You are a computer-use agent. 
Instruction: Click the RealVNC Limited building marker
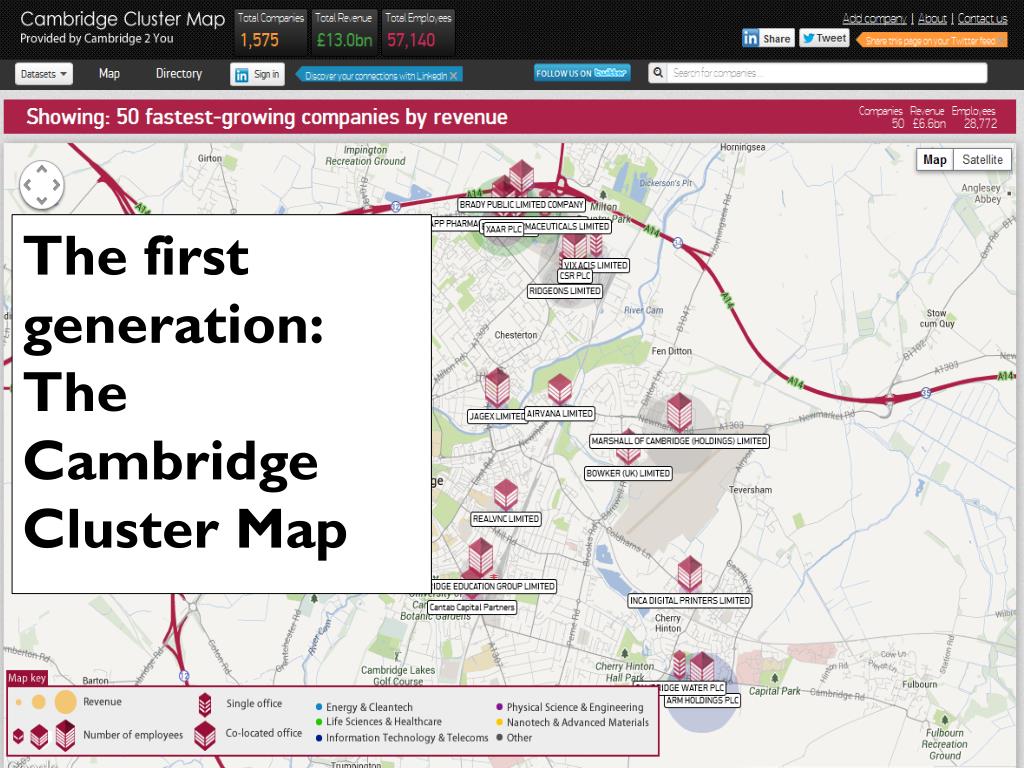point(505,494)
